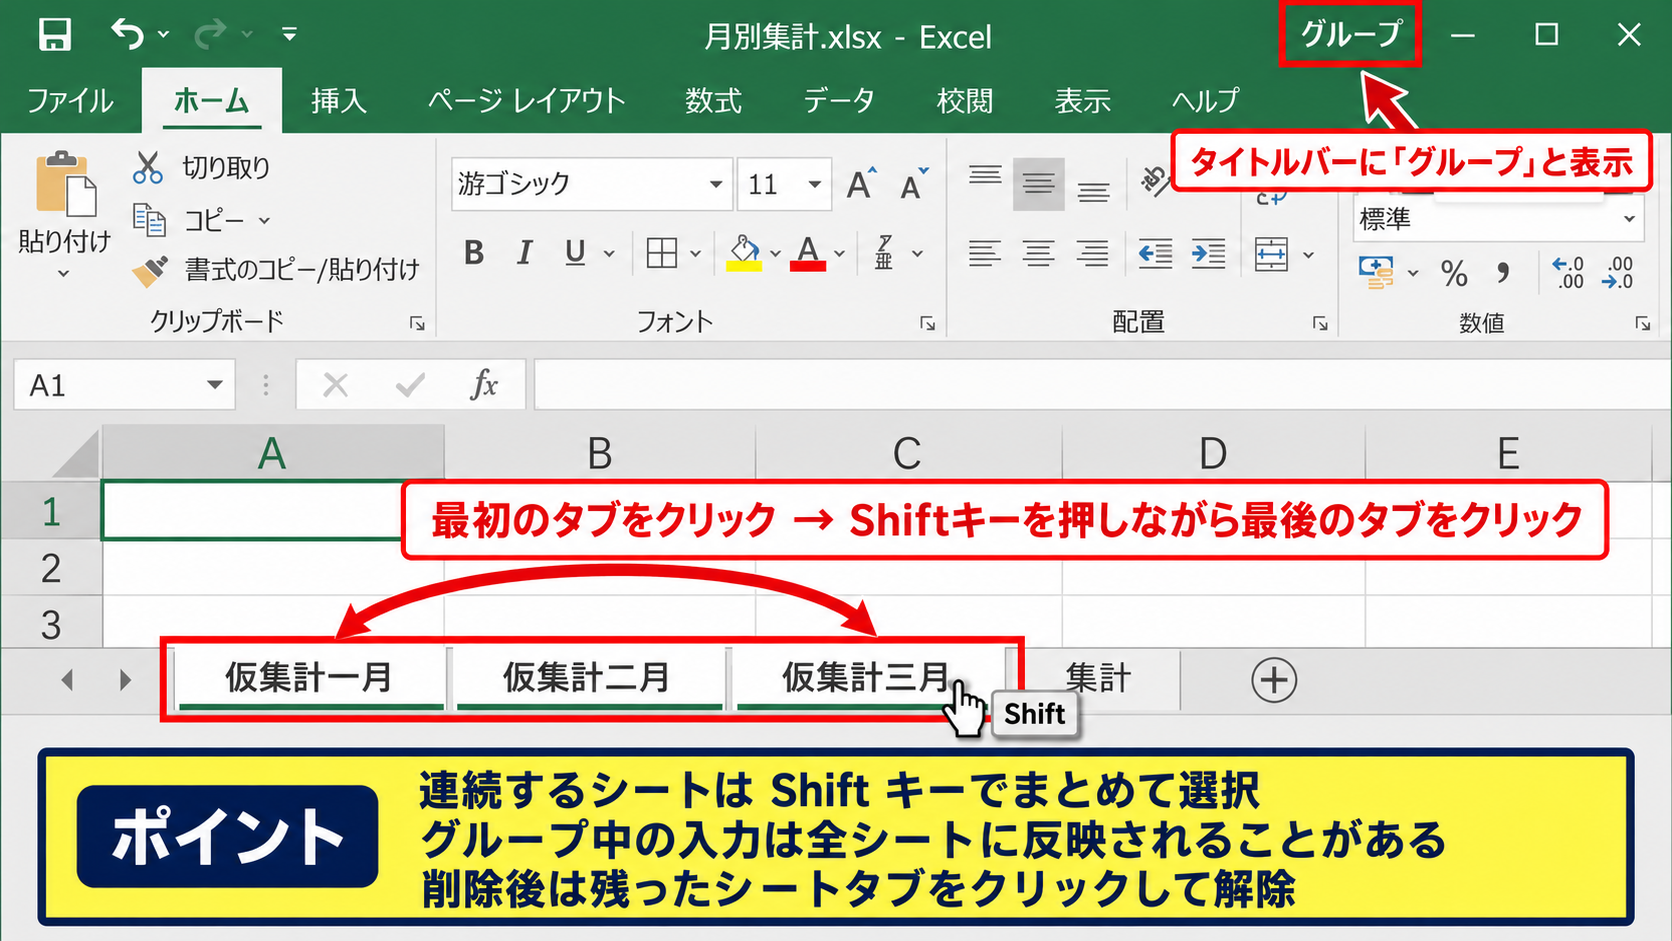Toggle align text left

coord(984,254)
